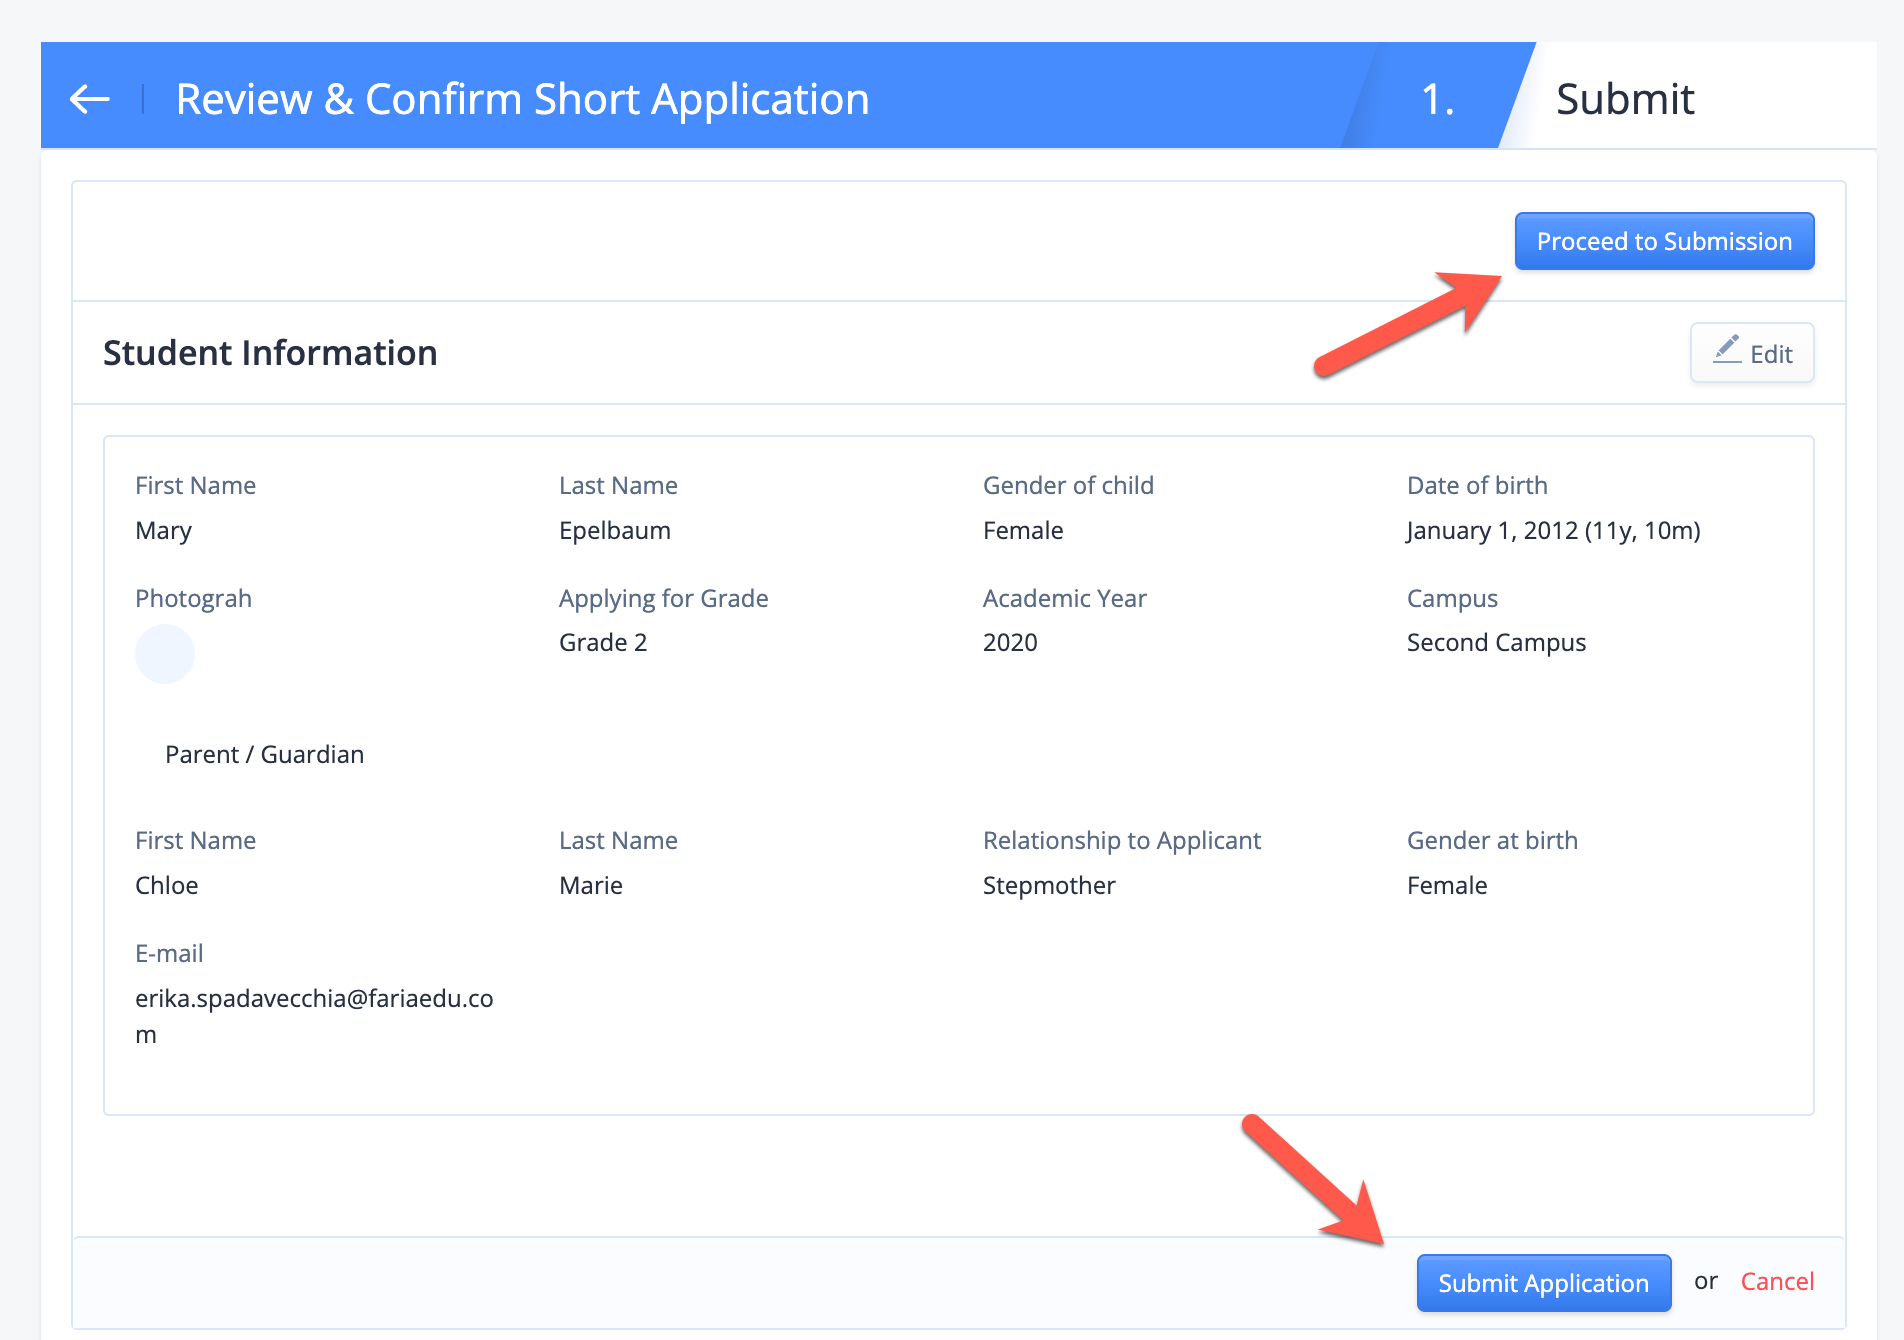Click the Campus label

(1452, 598)
